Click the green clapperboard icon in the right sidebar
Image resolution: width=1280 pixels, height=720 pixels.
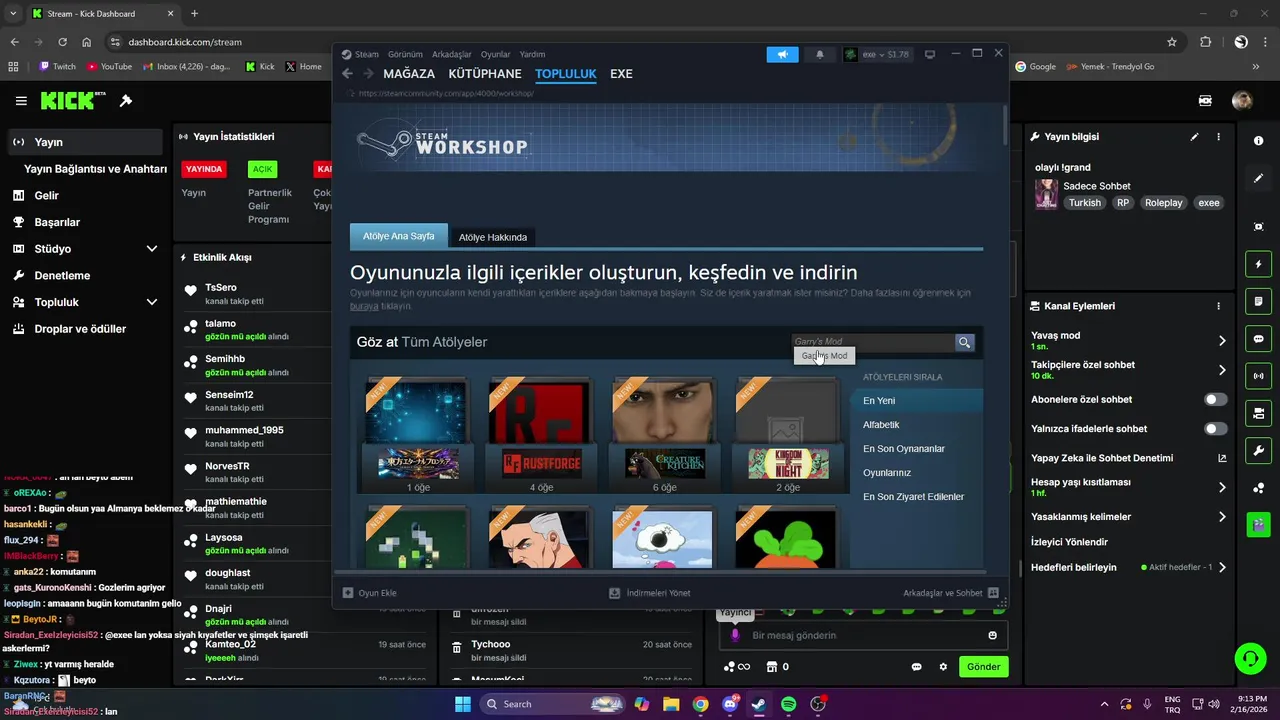tap(1258, 524)
